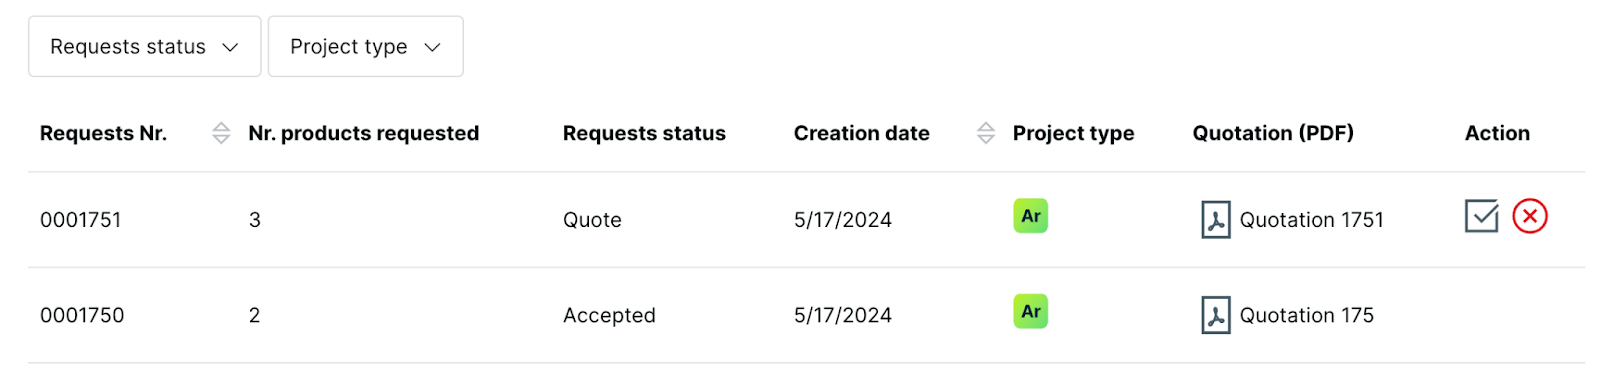Screen dimensions: 1600x373
Task: Open the Quotation 175 link
Action: click(x=1307, y=315)
